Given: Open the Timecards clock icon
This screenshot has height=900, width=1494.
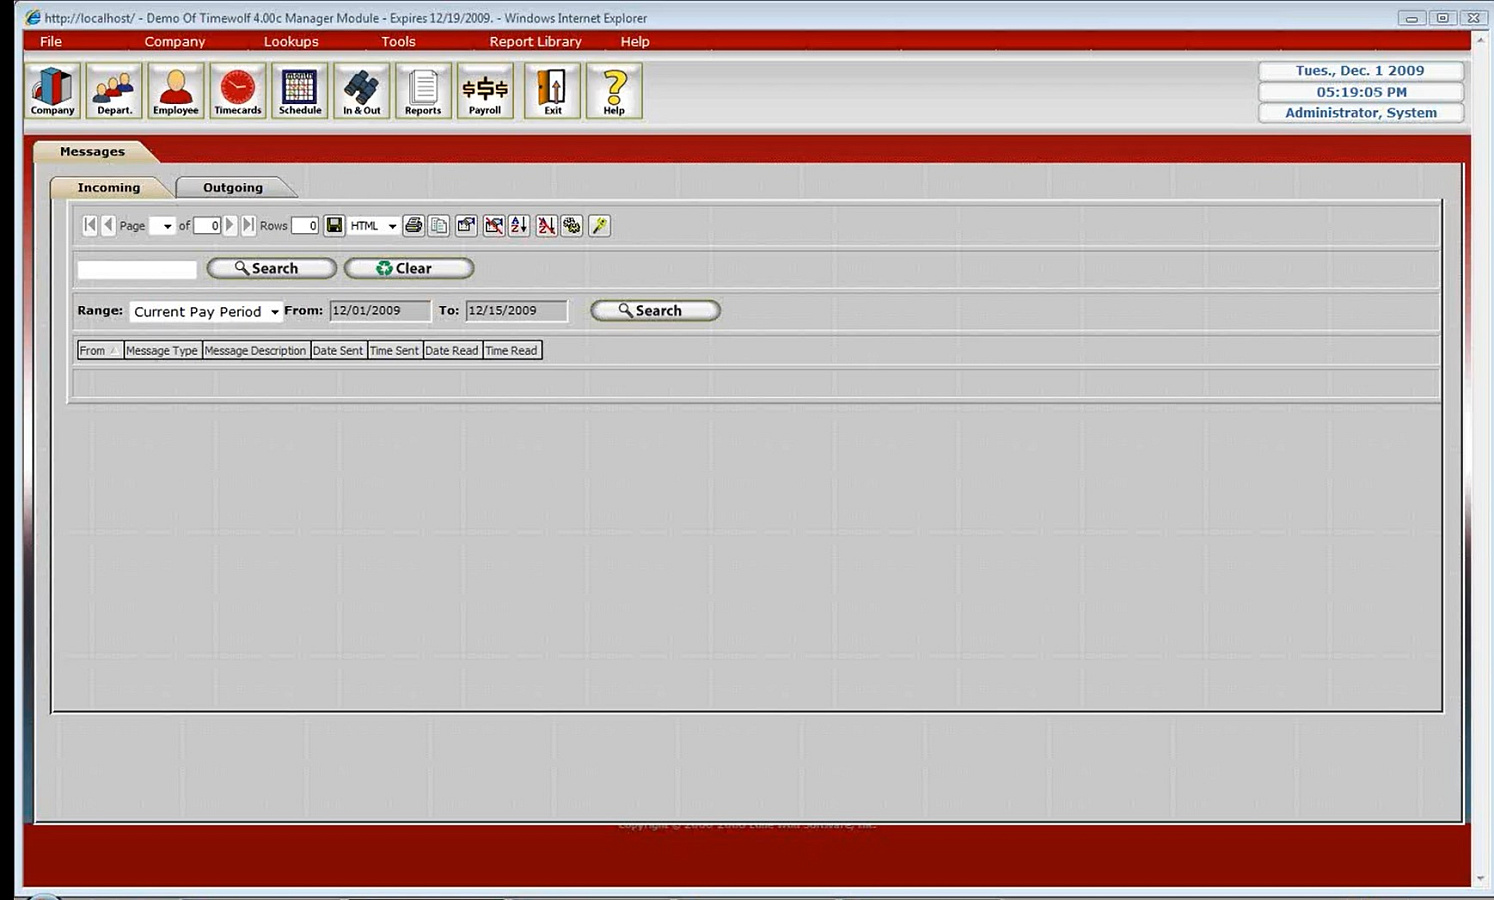Looking at the screenshot, I should click(x=238, y=91).
